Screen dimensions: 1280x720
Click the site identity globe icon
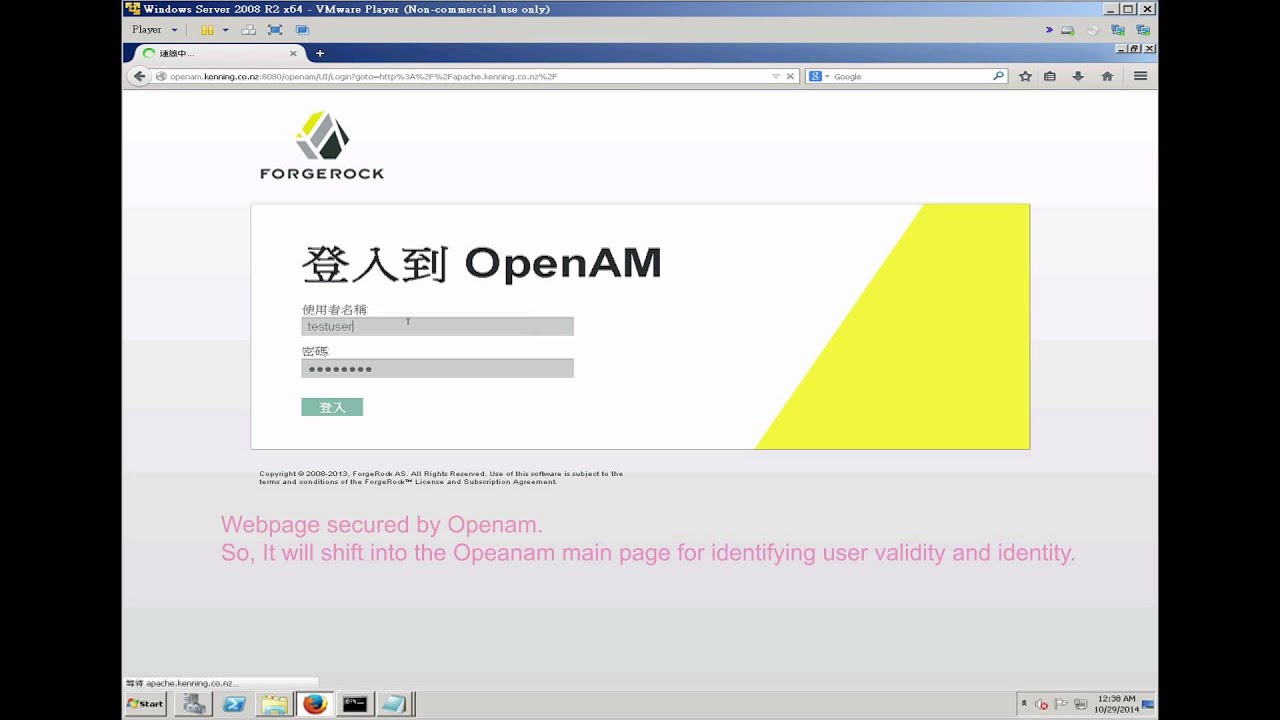161,76
